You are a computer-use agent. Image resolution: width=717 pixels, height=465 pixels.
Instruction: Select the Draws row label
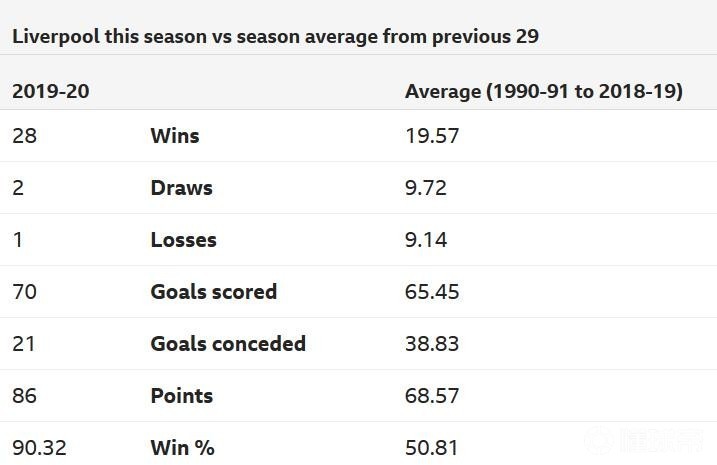(181, 188)
